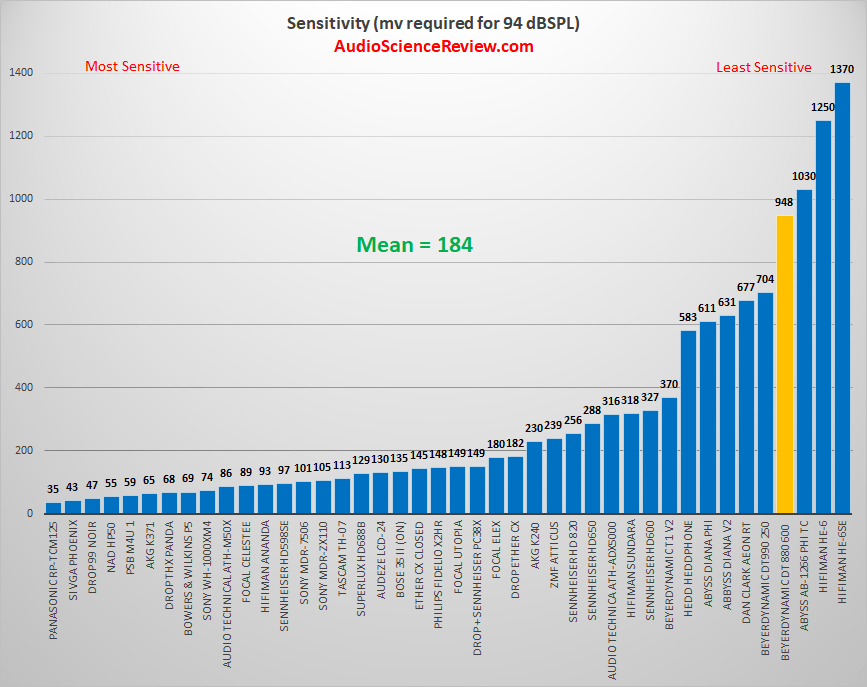Select the 'BOSE 35 II (ON)' axis label
This screenshot has height=687, width=867.
pyautogui.click(x=400, y=559)
